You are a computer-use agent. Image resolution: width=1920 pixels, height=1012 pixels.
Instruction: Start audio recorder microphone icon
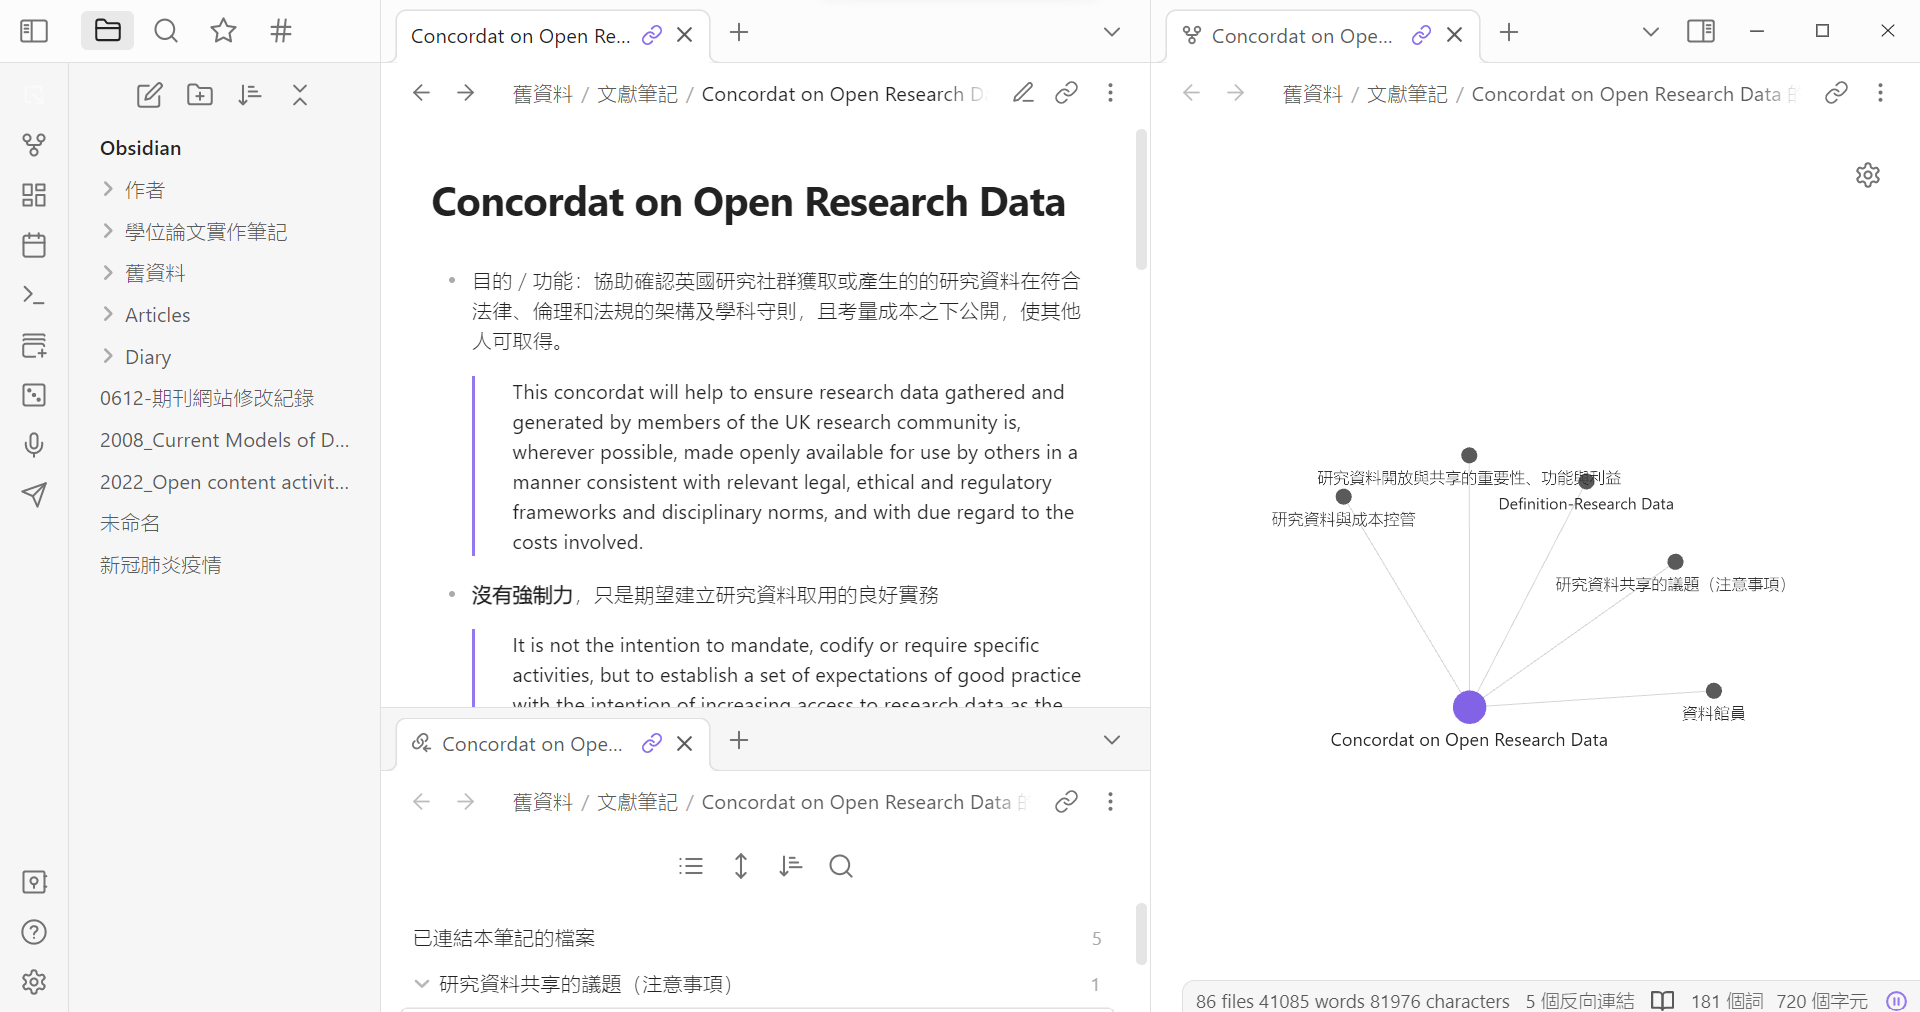pyautogui.click(x=34, y=445)
